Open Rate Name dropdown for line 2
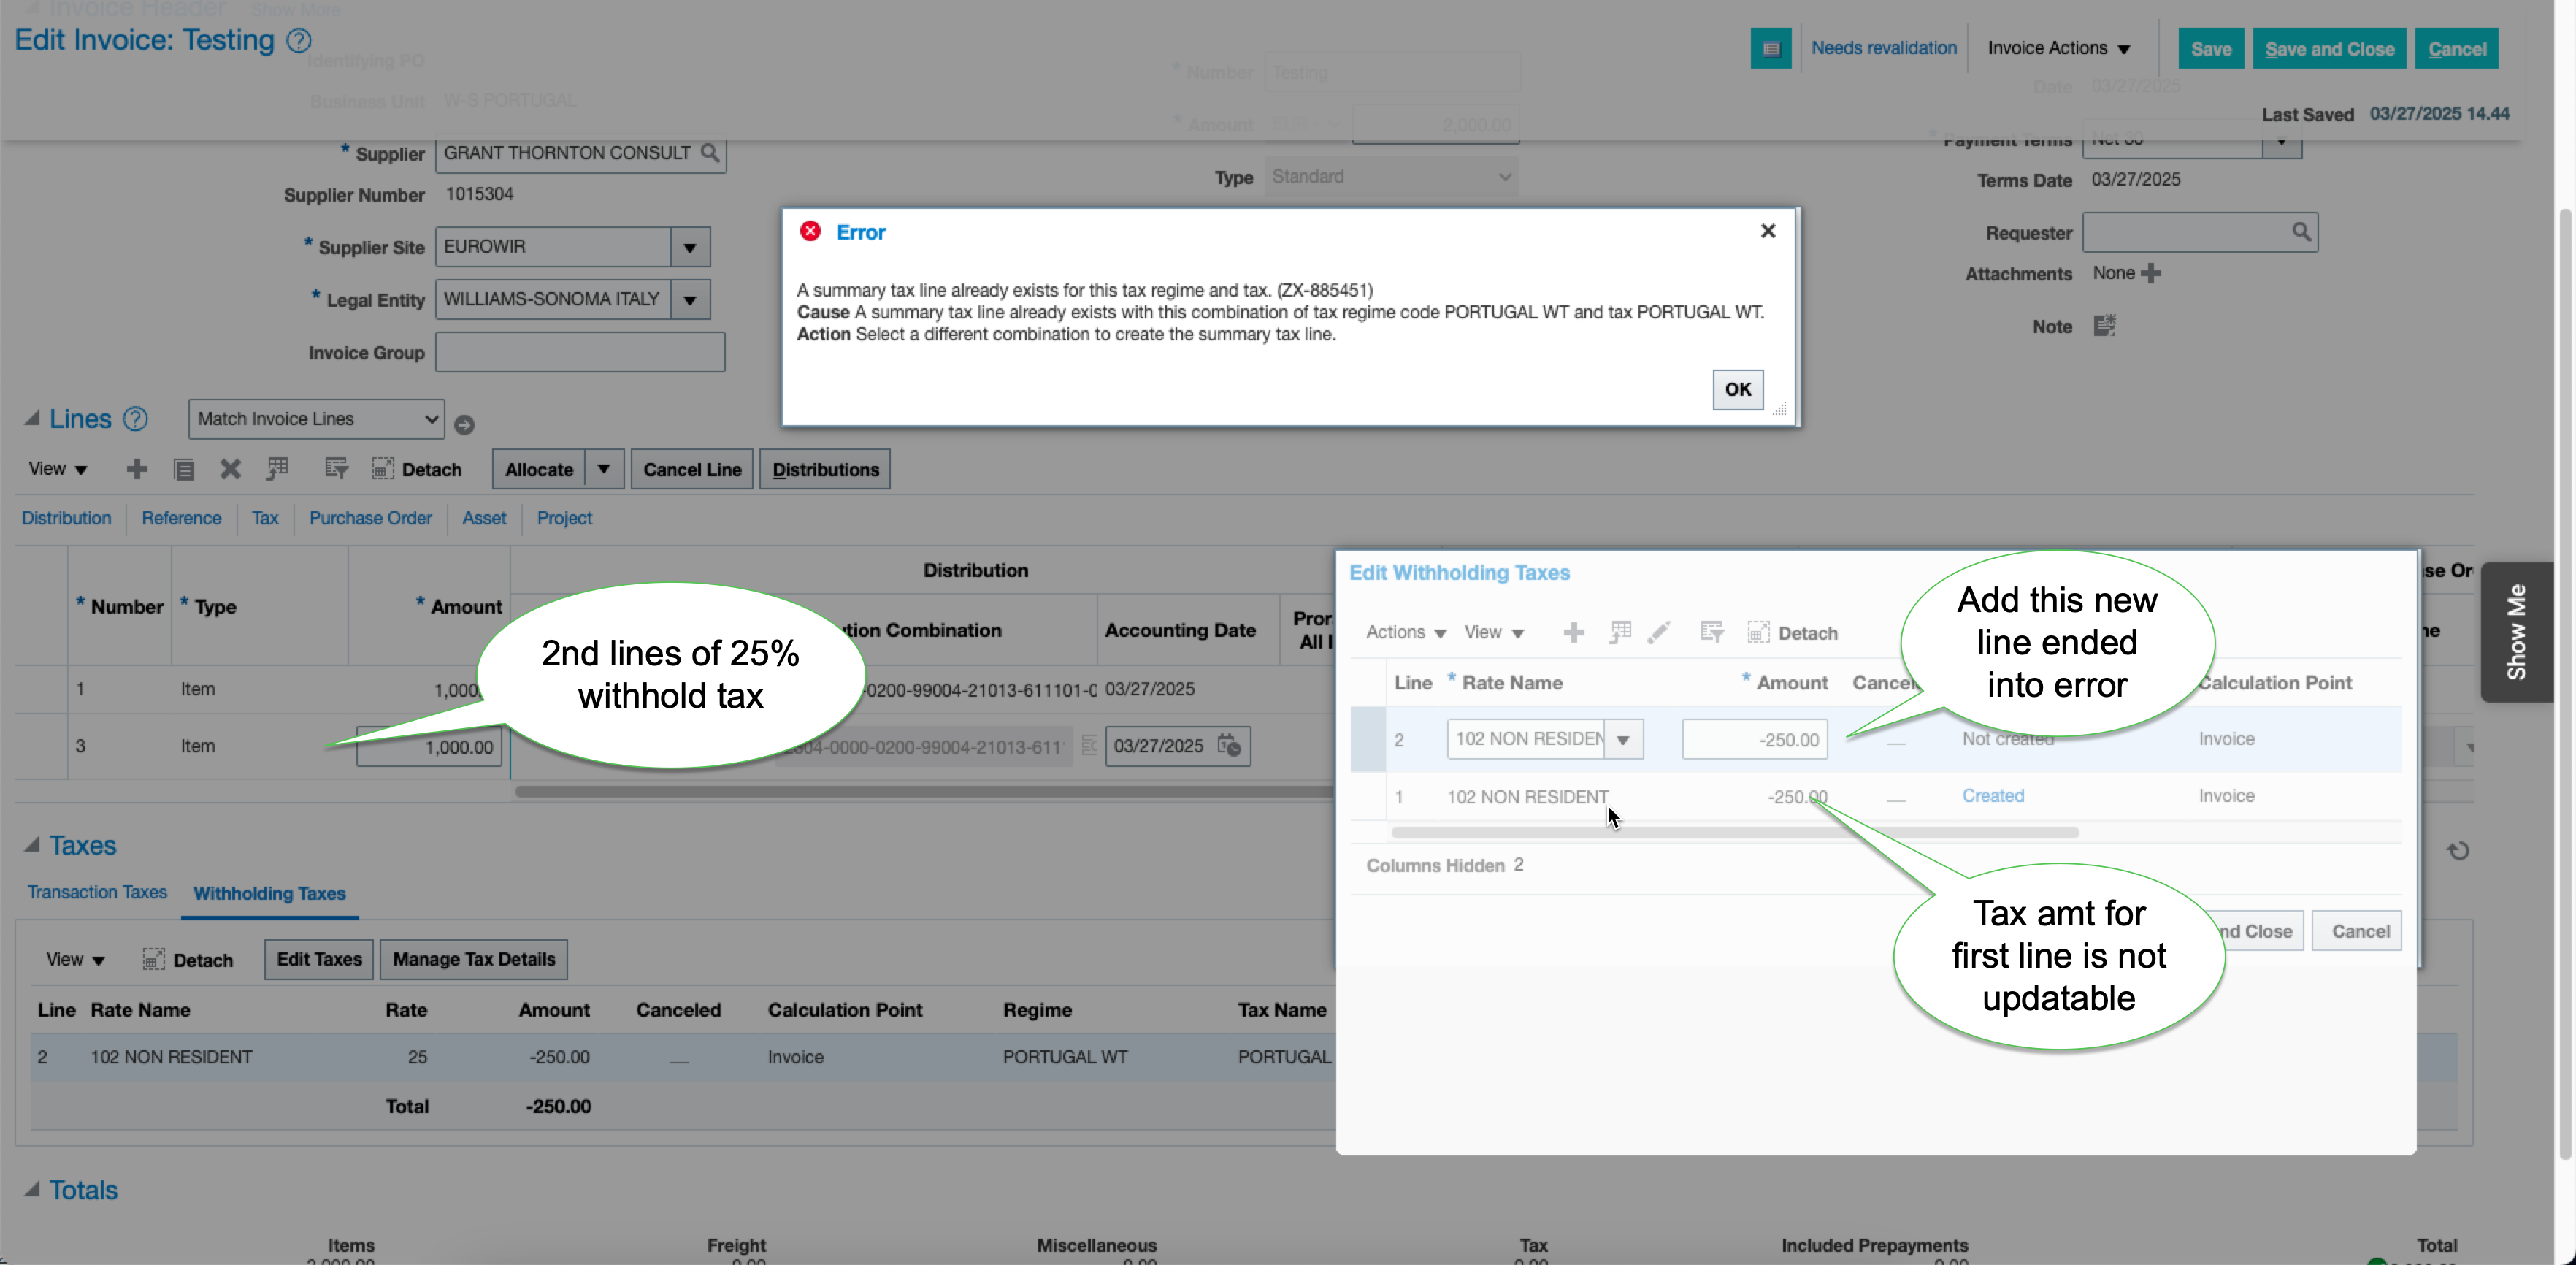Viewport: 2576px width, 1265px height. [1624, 738]
